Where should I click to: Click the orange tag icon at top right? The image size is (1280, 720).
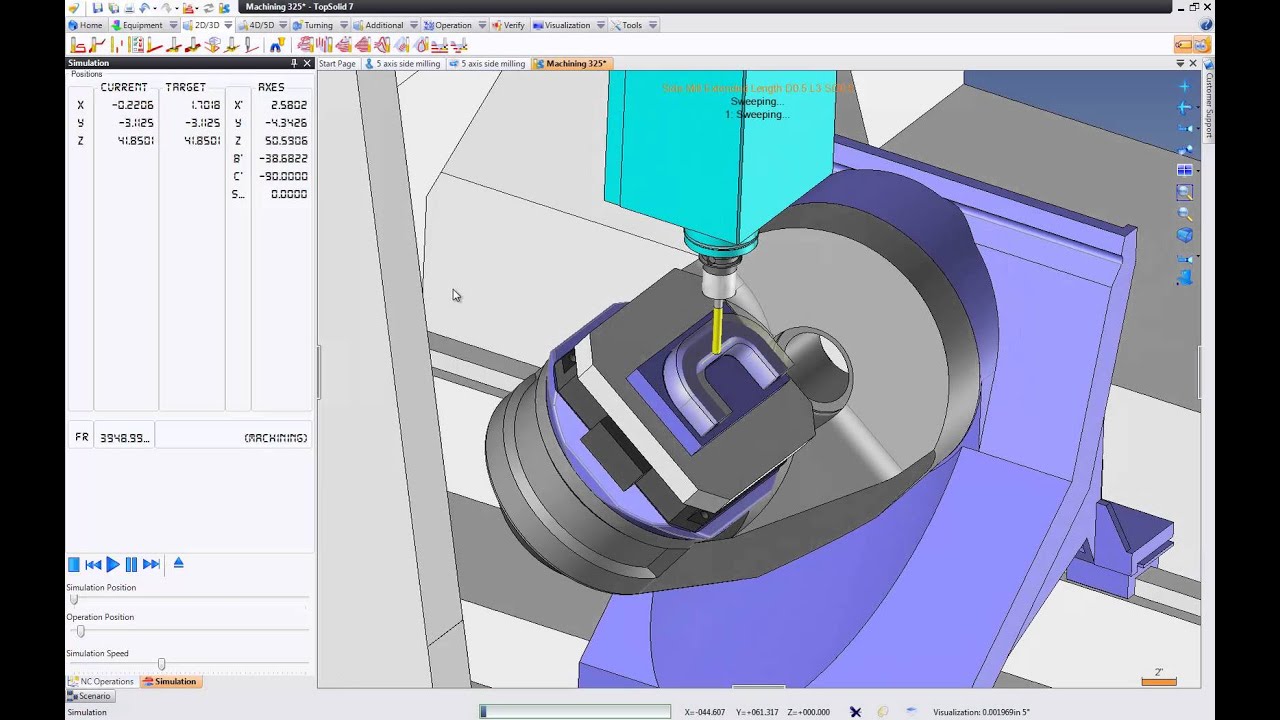pyautogui.click(x=1183, y=45)
